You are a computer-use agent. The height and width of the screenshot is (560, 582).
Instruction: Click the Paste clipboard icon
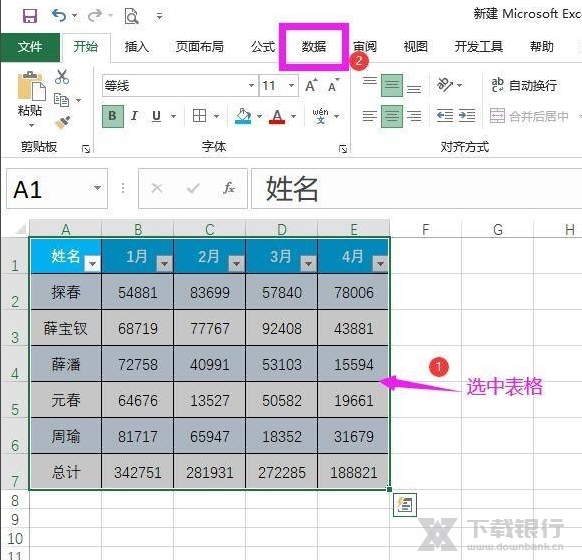[x=31, y=86]
